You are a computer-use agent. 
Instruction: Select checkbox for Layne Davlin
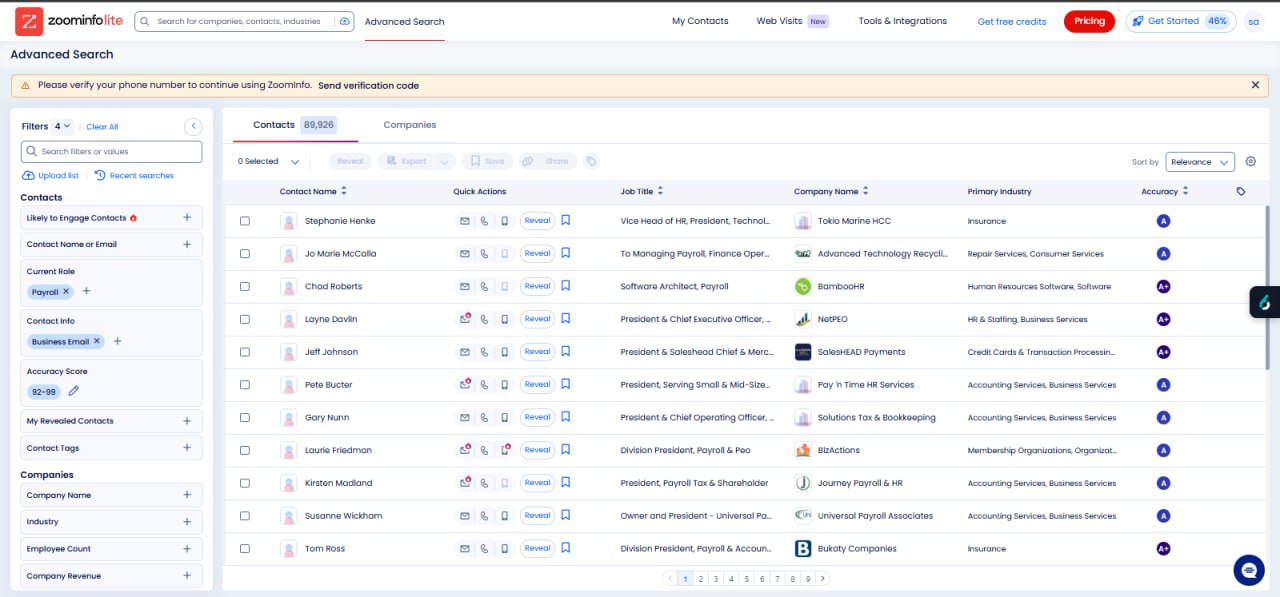[x=245, y=320]
